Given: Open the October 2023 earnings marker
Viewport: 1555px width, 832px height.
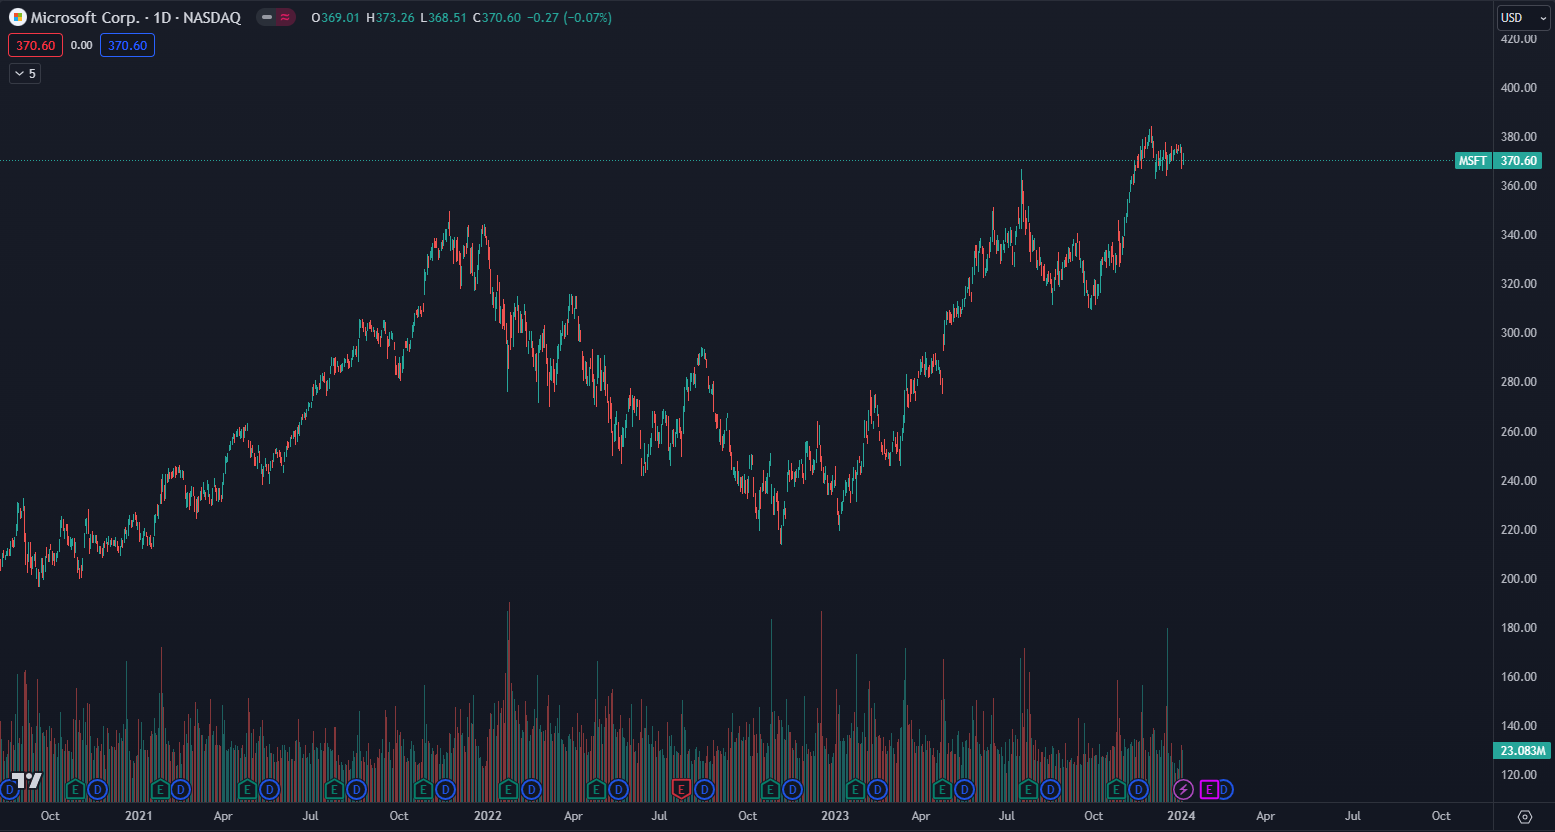Looking at the screenshot, I should pos(1116,789).
